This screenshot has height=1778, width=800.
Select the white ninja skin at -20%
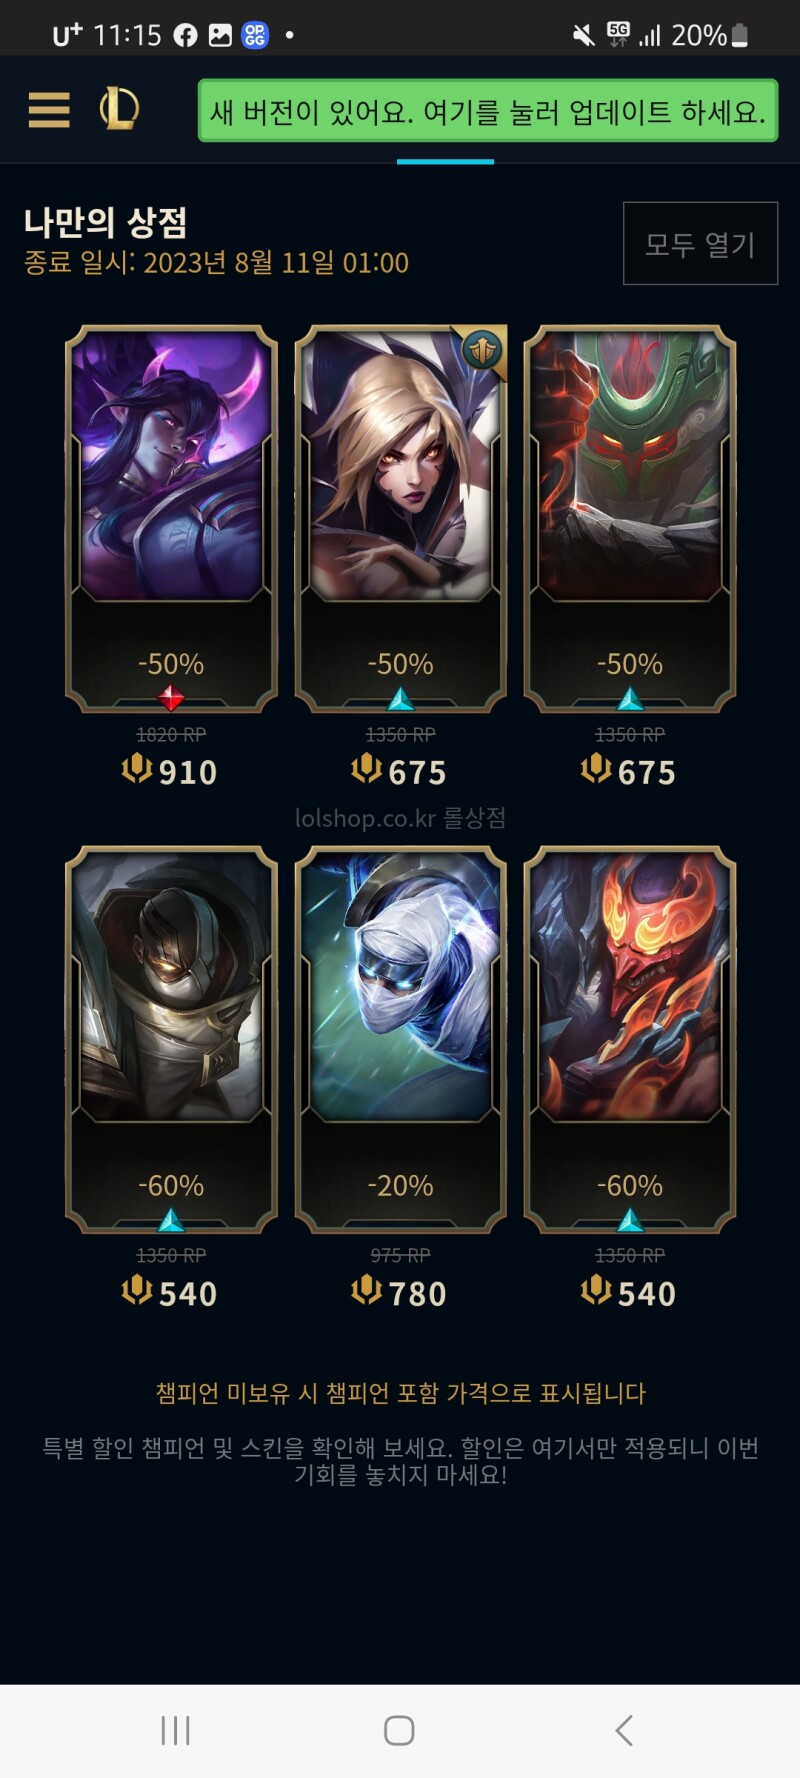pyautogui.click(x=401, y=1040)
